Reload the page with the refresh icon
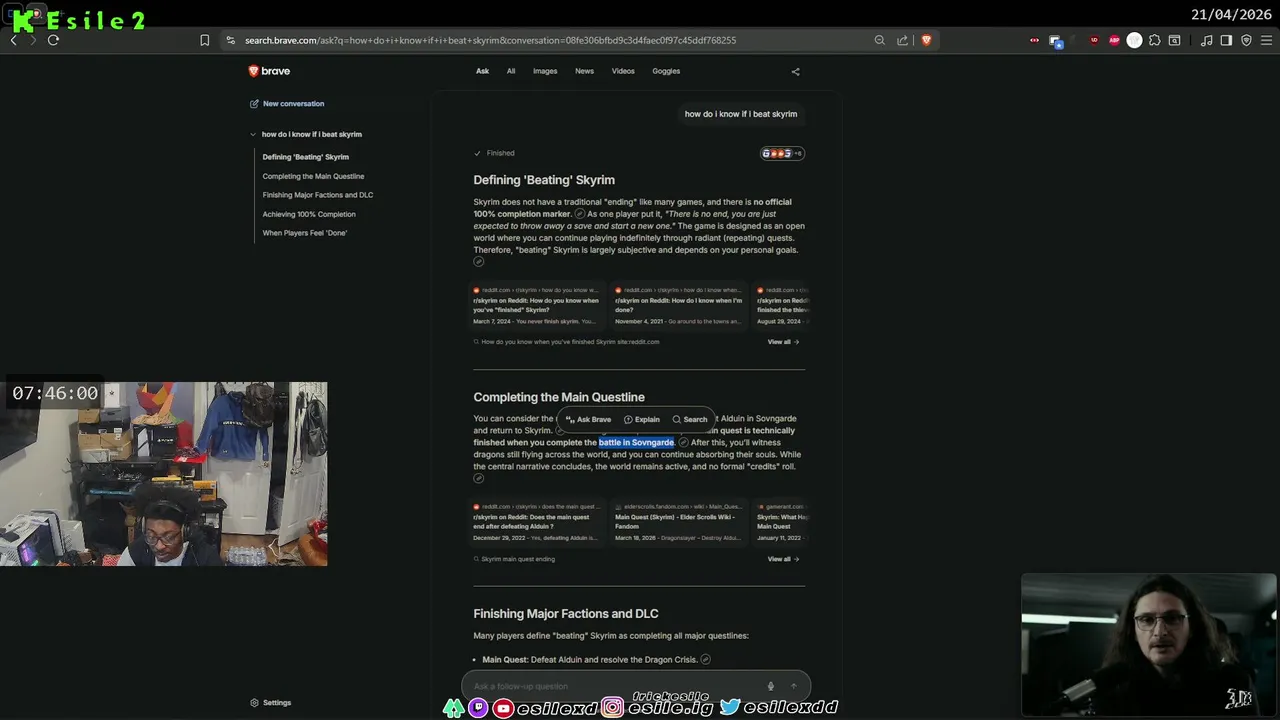The image size is (1280, 720). (x=53, y=40)
